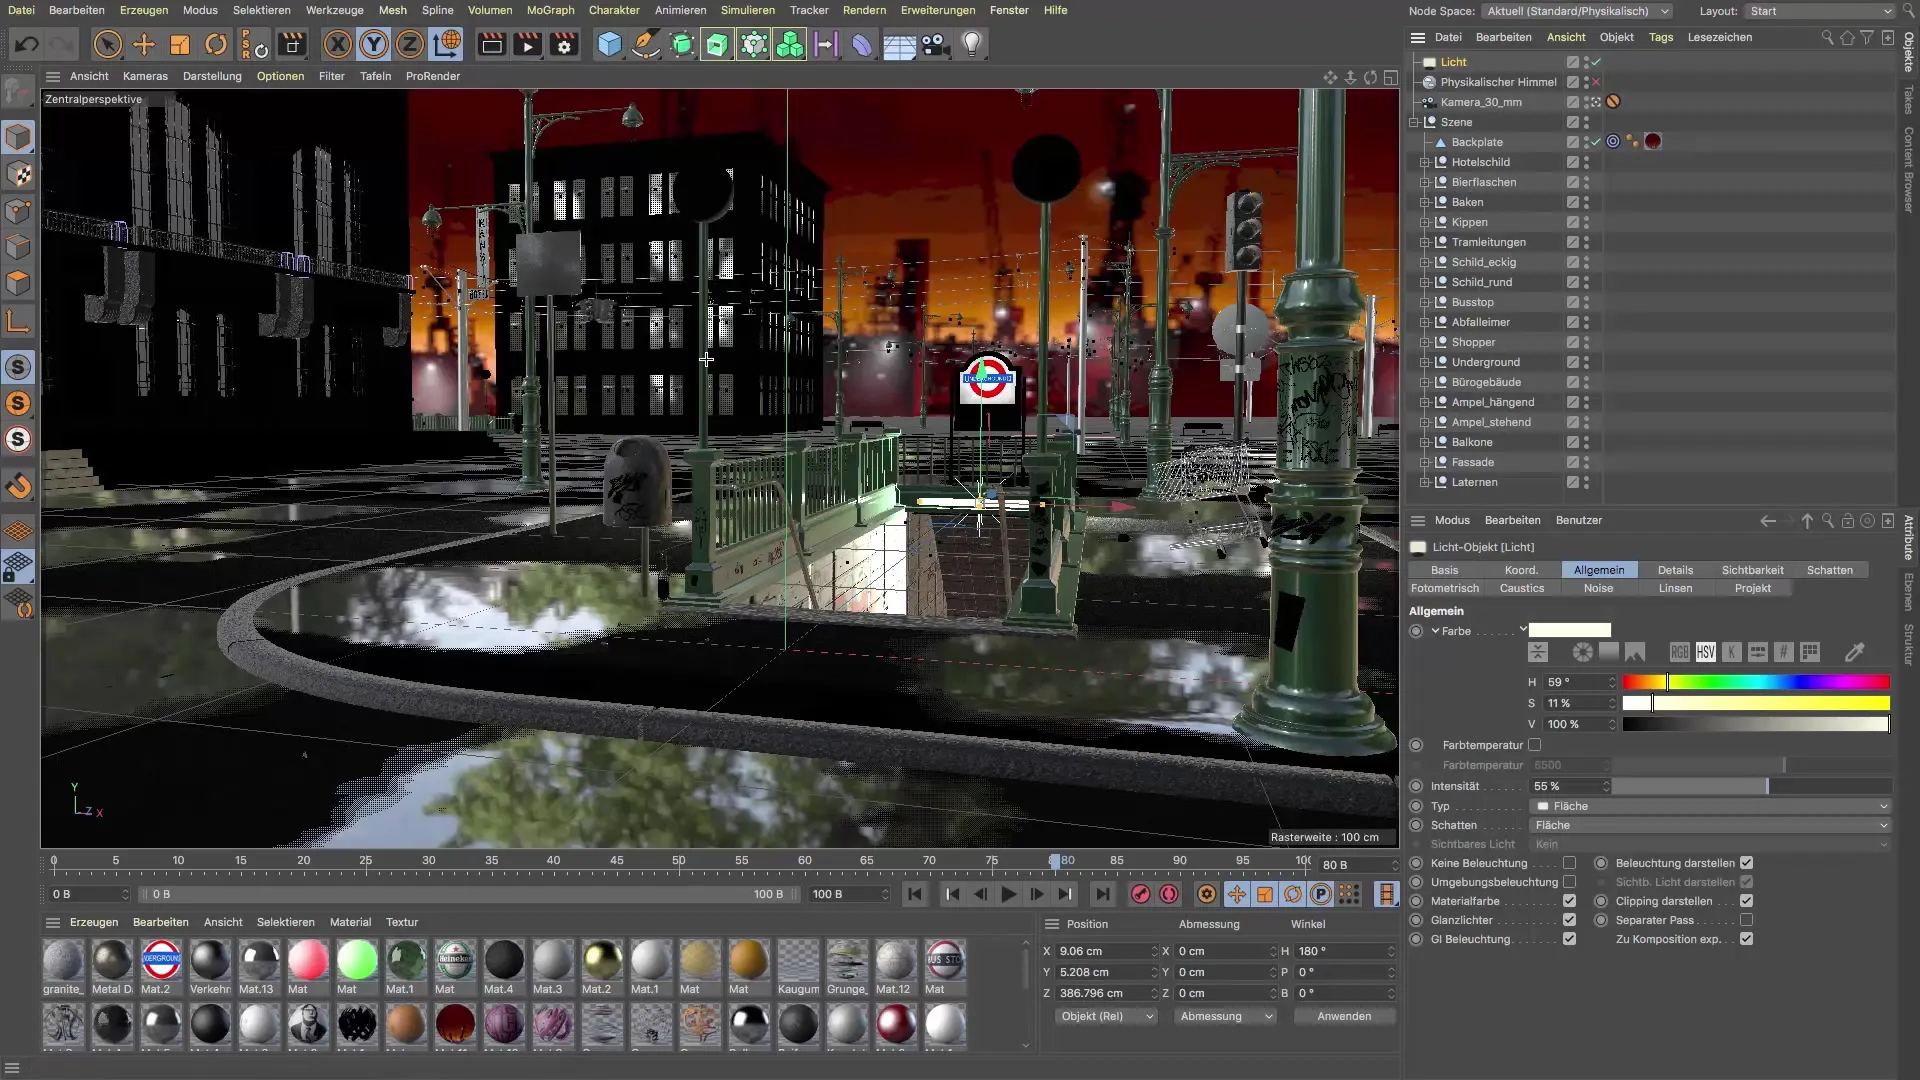This screenshot has width=1920, height=1080.
Task: Open the deformer bend icon
Action: point(862,44)
